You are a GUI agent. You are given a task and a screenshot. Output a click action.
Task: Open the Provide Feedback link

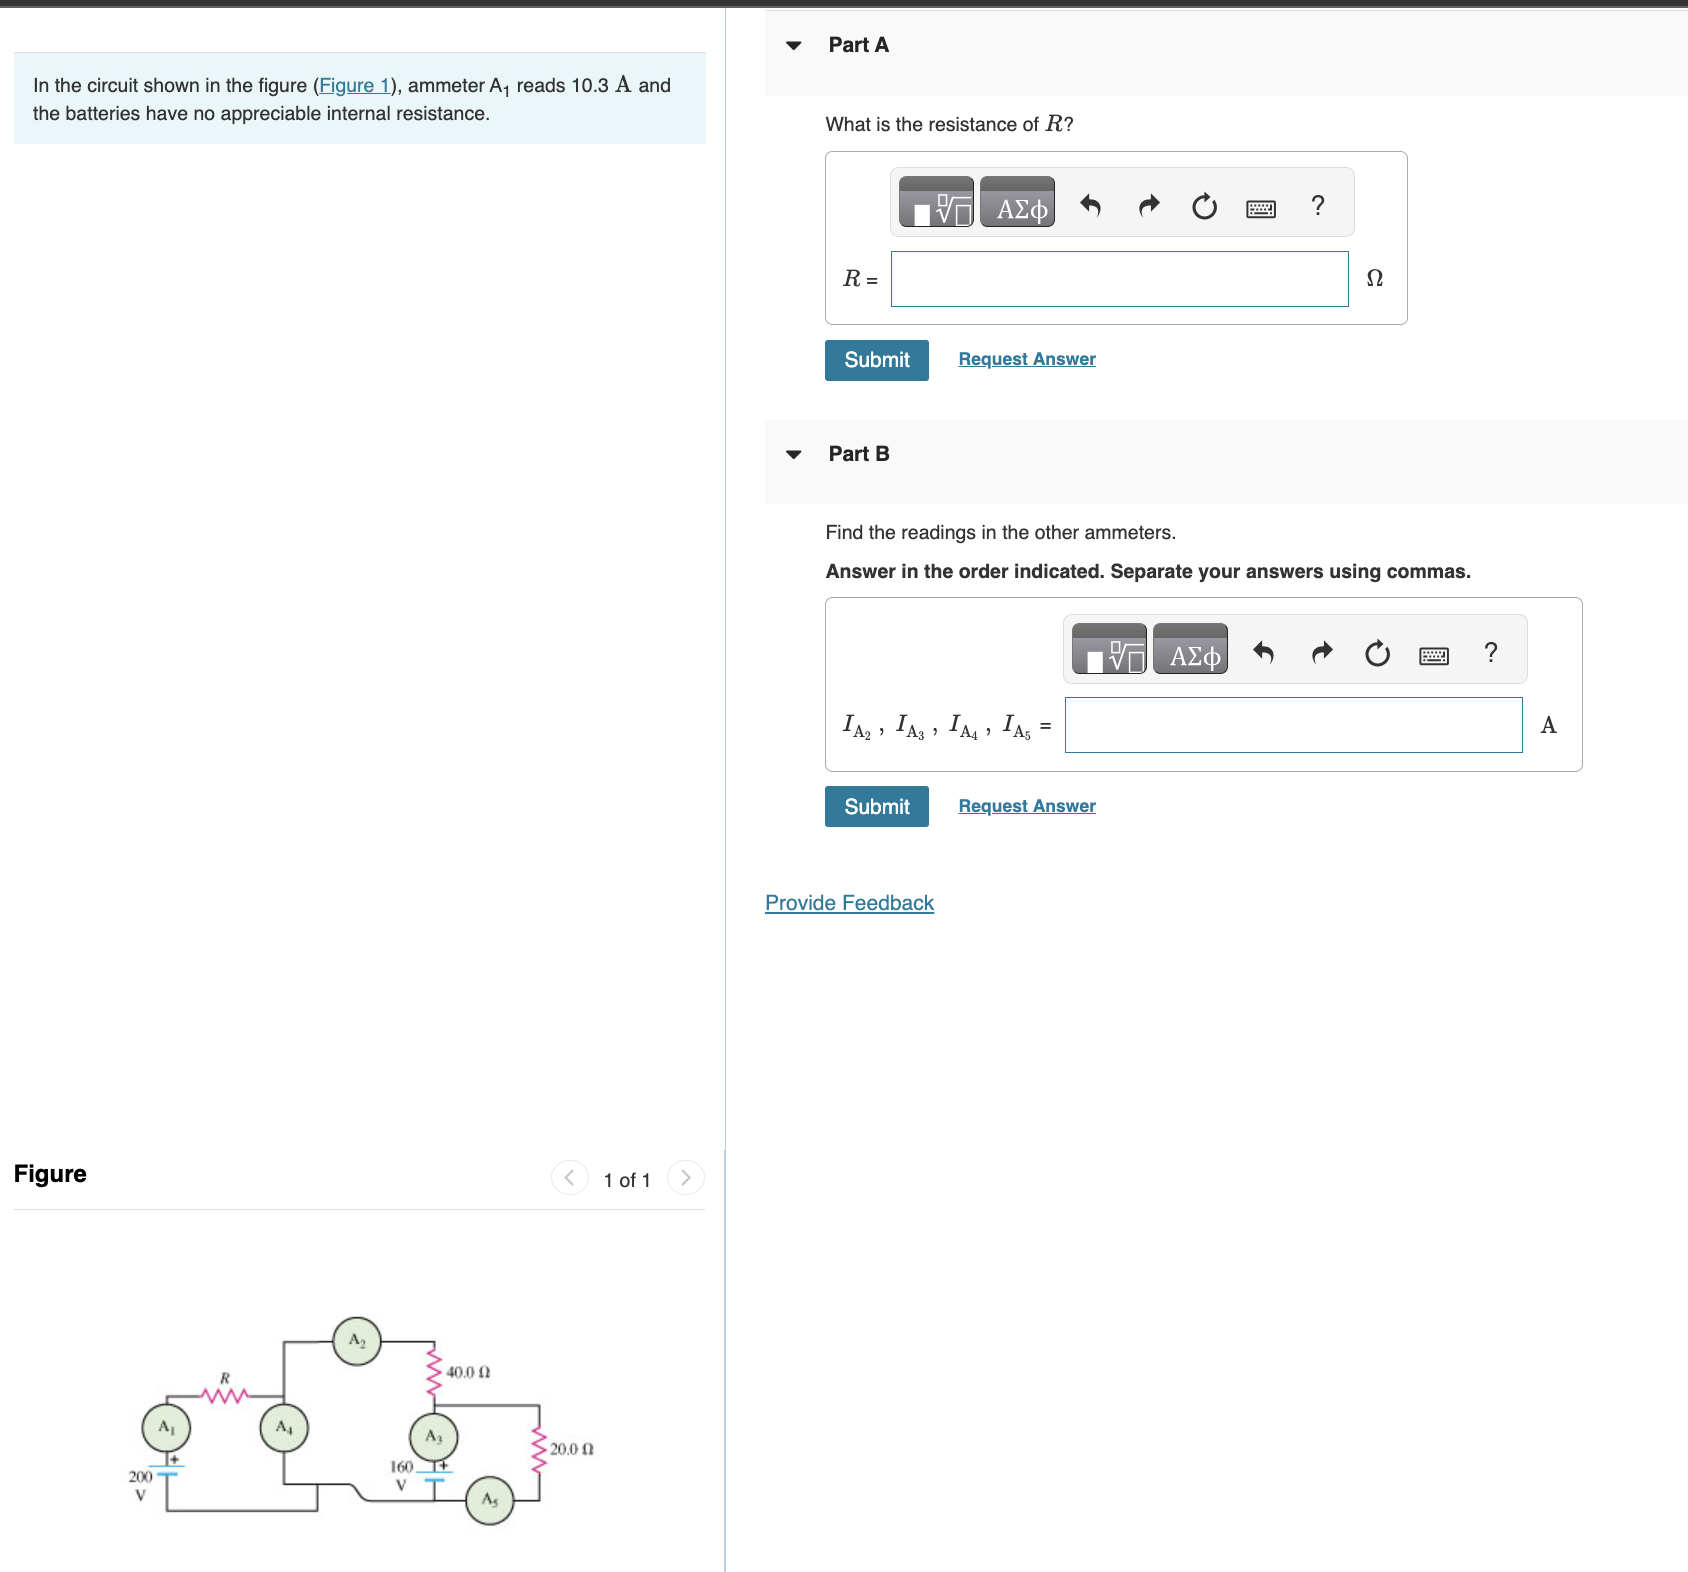coord(848,902)
